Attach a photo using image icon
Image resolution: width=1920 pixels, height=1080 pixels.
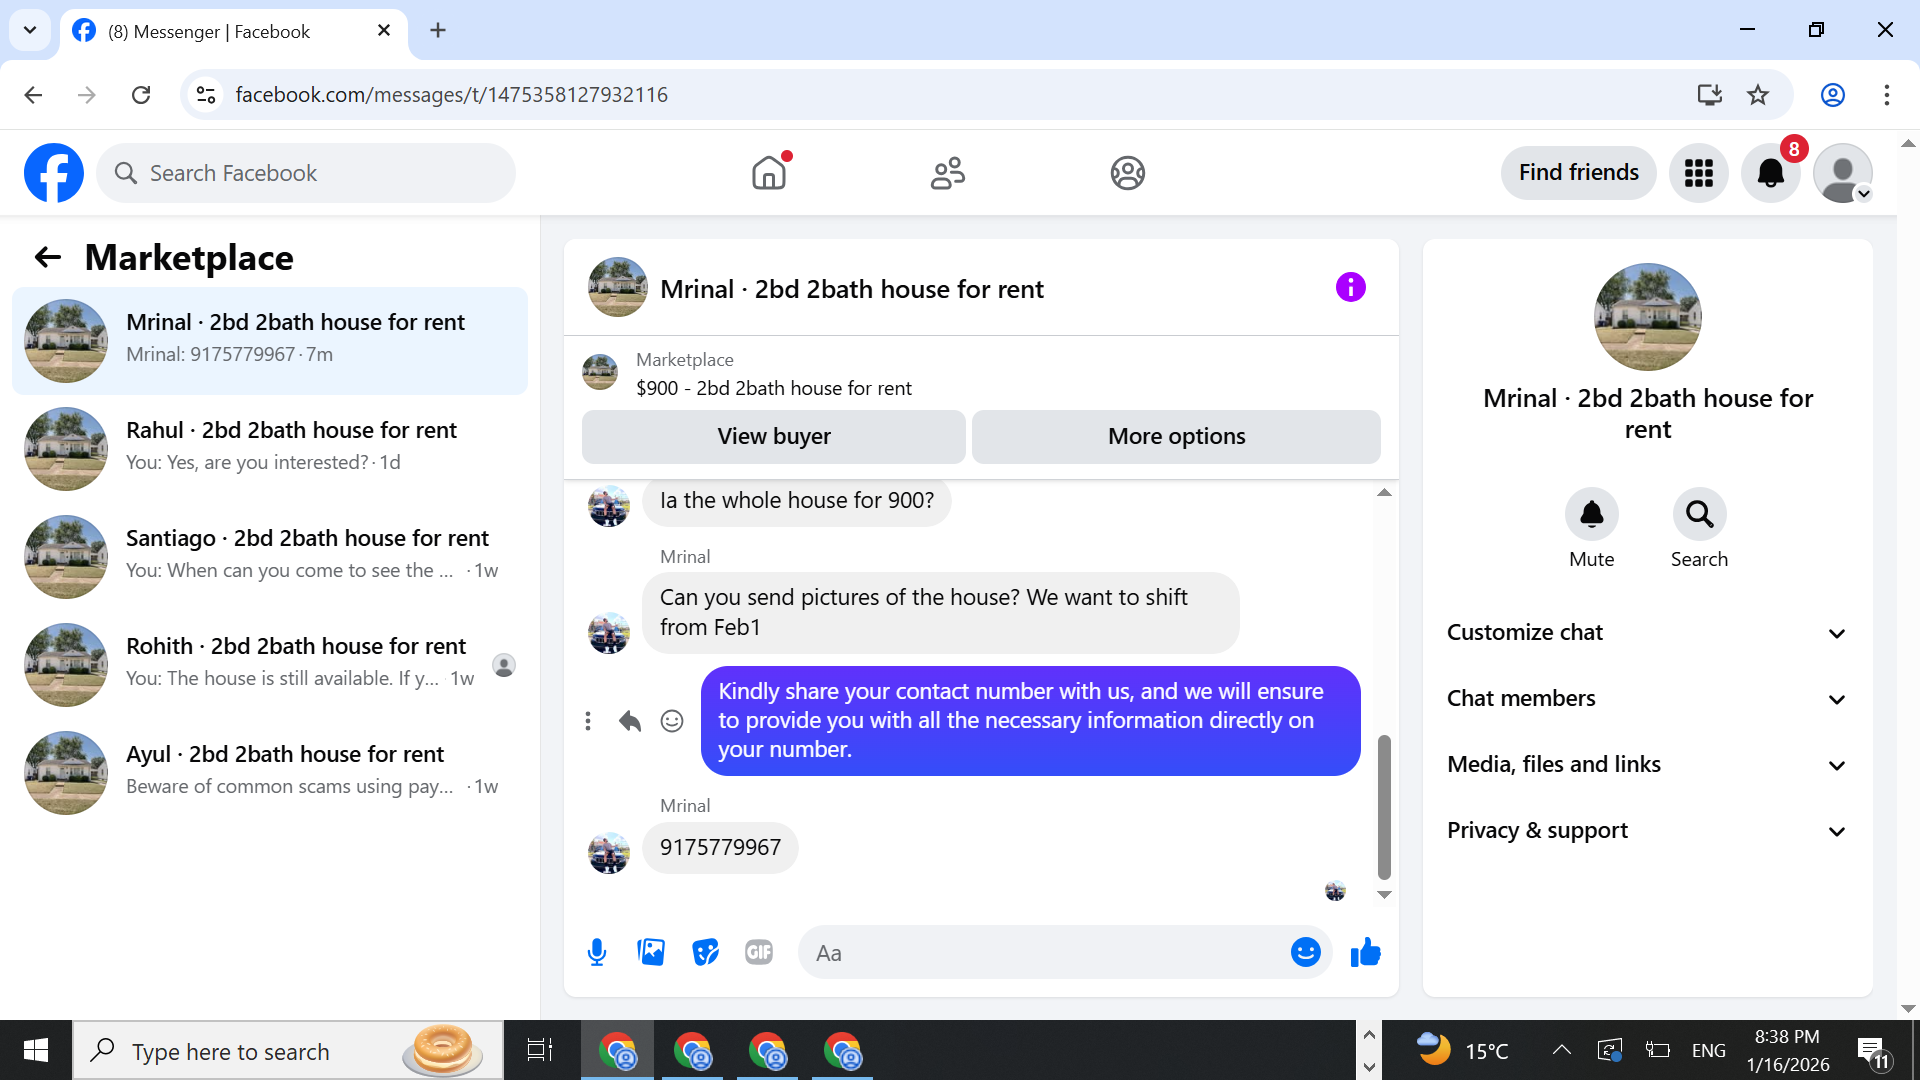651,952
